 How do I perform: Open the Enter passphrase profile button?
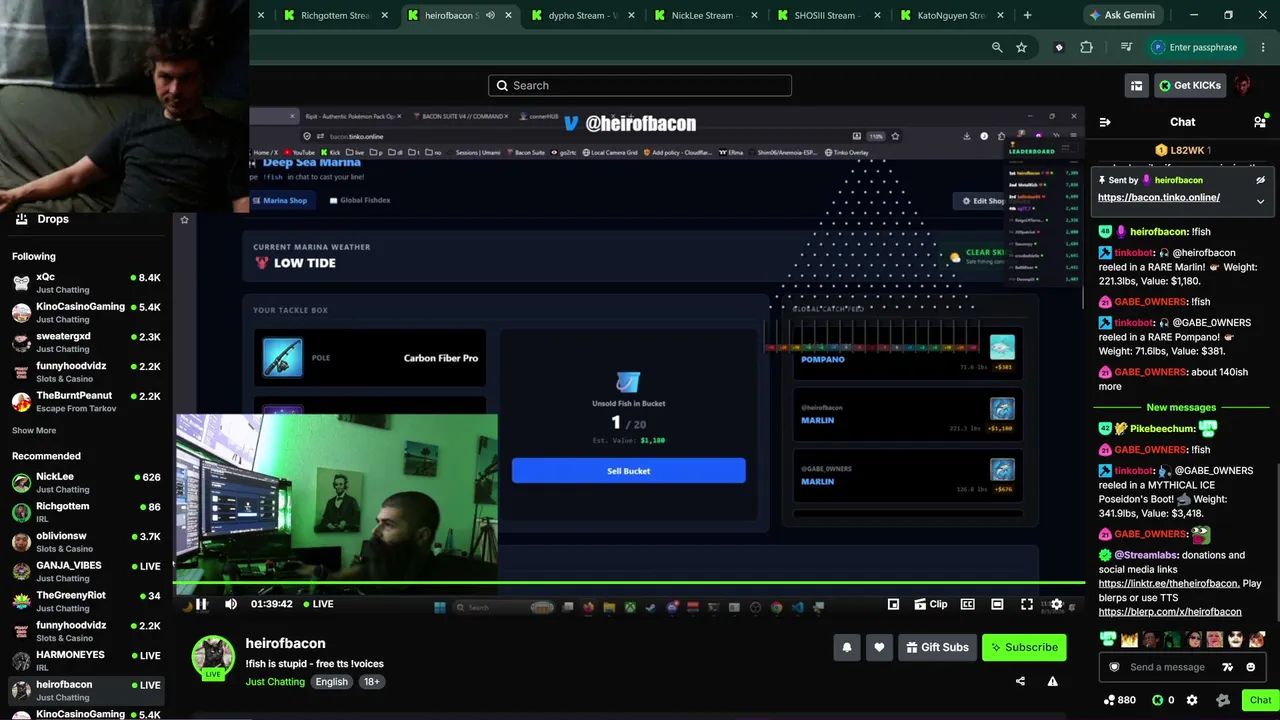(x=1194, y=47)
